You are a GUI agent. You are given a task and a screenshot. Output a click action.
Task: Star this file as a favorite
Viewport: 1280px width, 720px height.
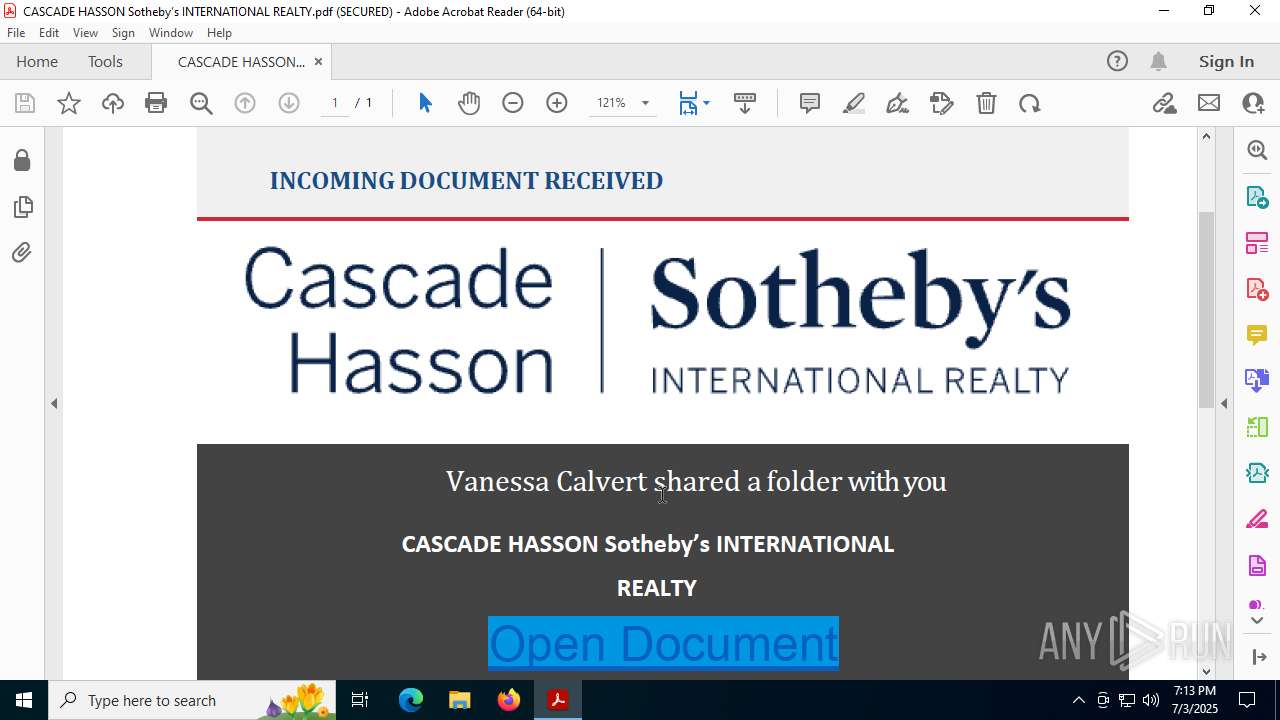(69, 103)
